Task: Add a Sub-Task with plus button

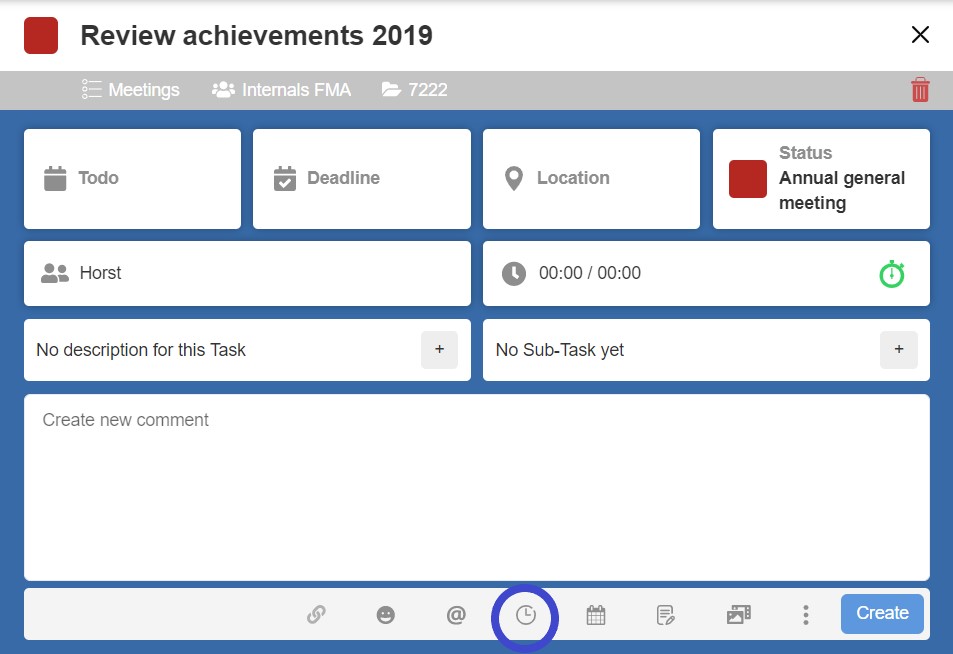Action: [899, 349]
